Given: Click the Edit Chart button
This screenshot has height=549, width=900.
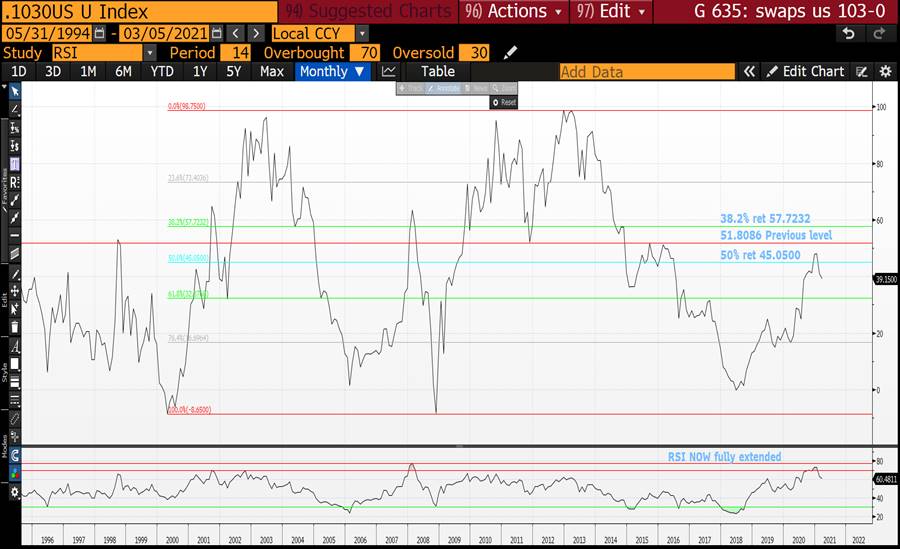Looking at the screenshot, I should tap(805, 72).
